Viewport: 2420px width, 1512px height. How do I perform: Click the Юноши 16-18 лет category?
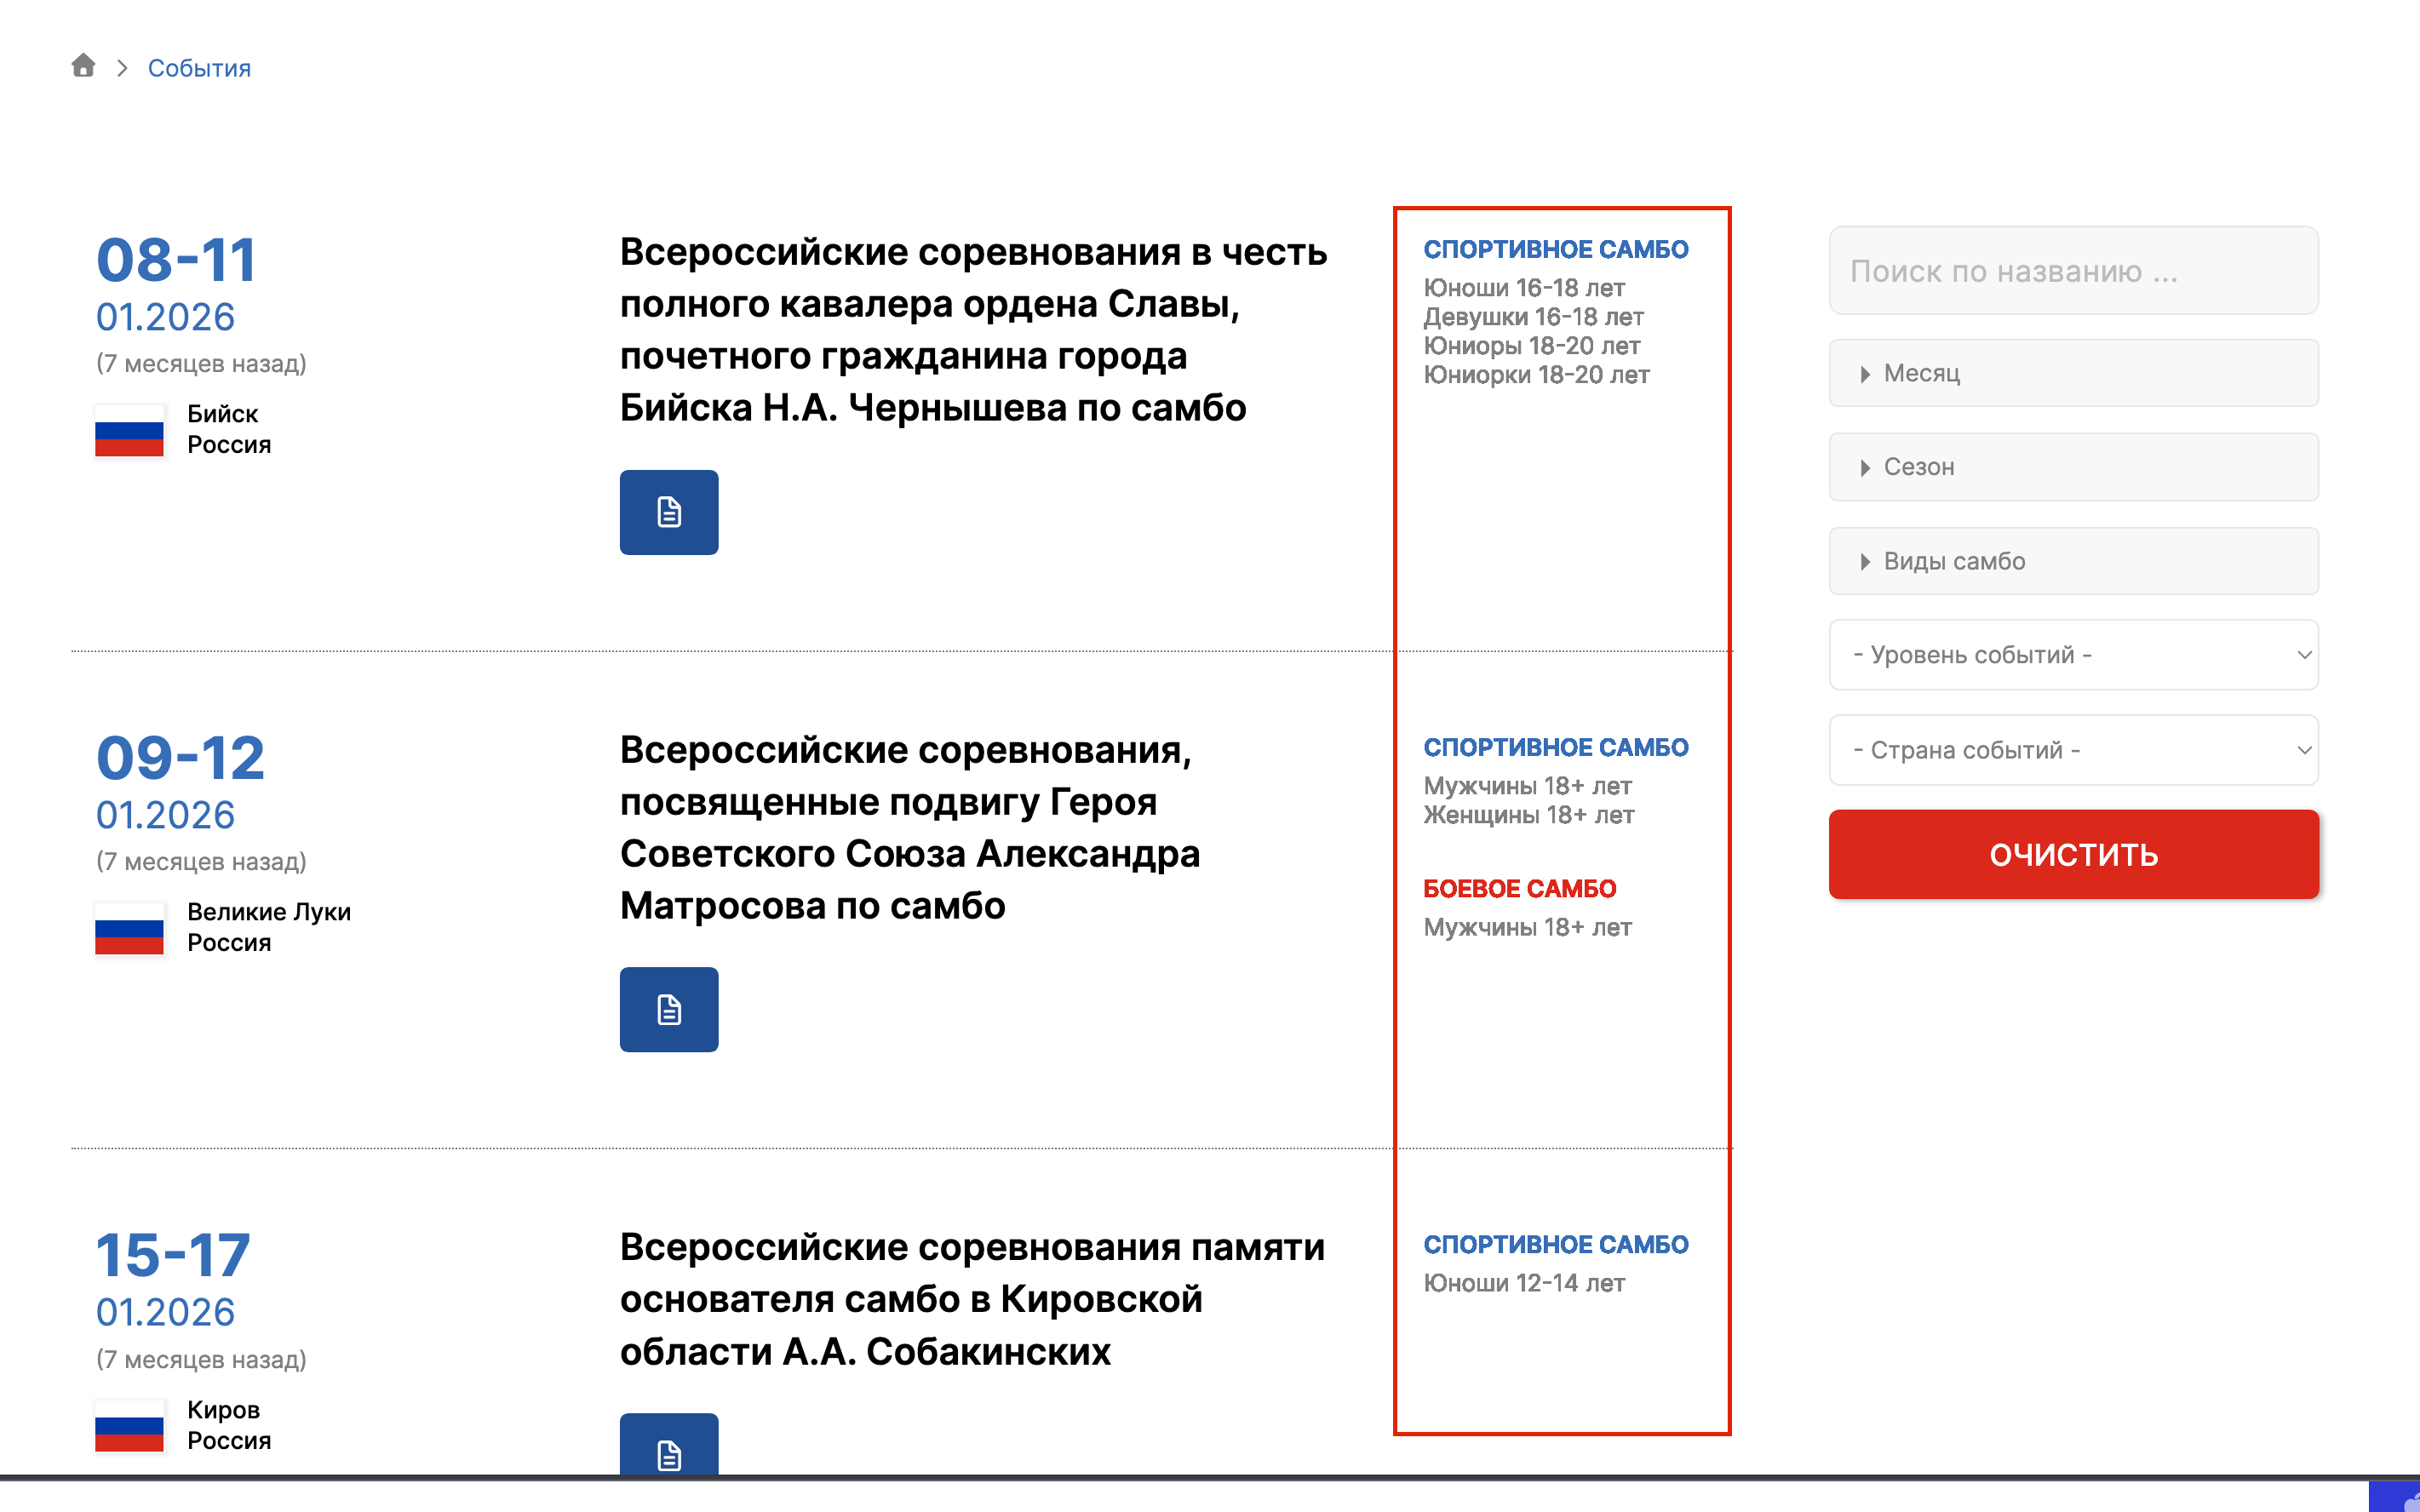pos(1524,288)
